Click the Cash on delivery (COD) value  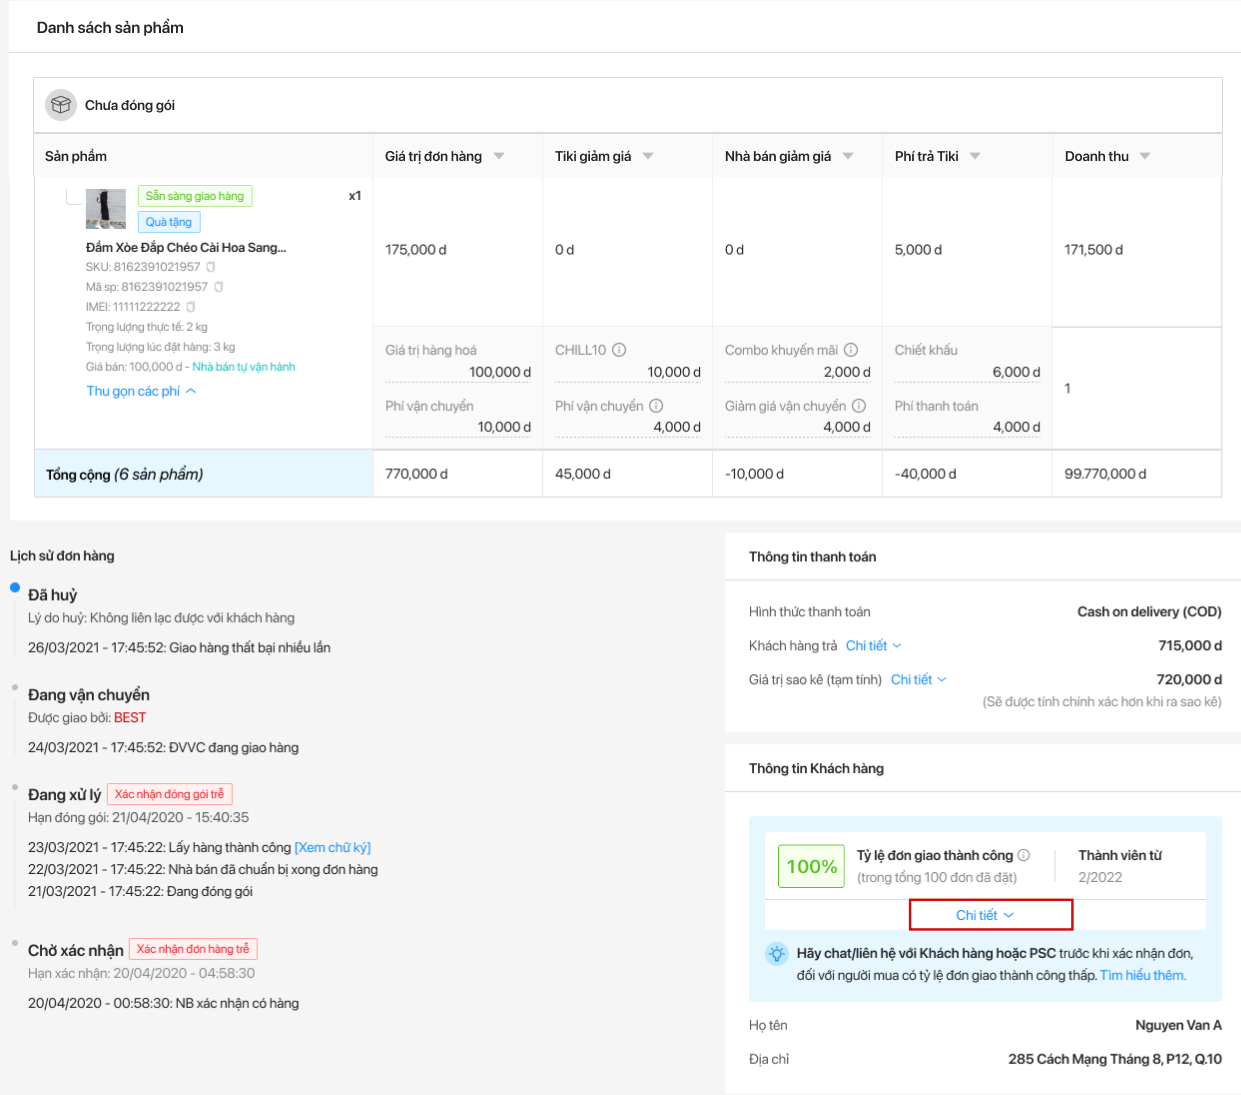click(x=1150, y=612)
